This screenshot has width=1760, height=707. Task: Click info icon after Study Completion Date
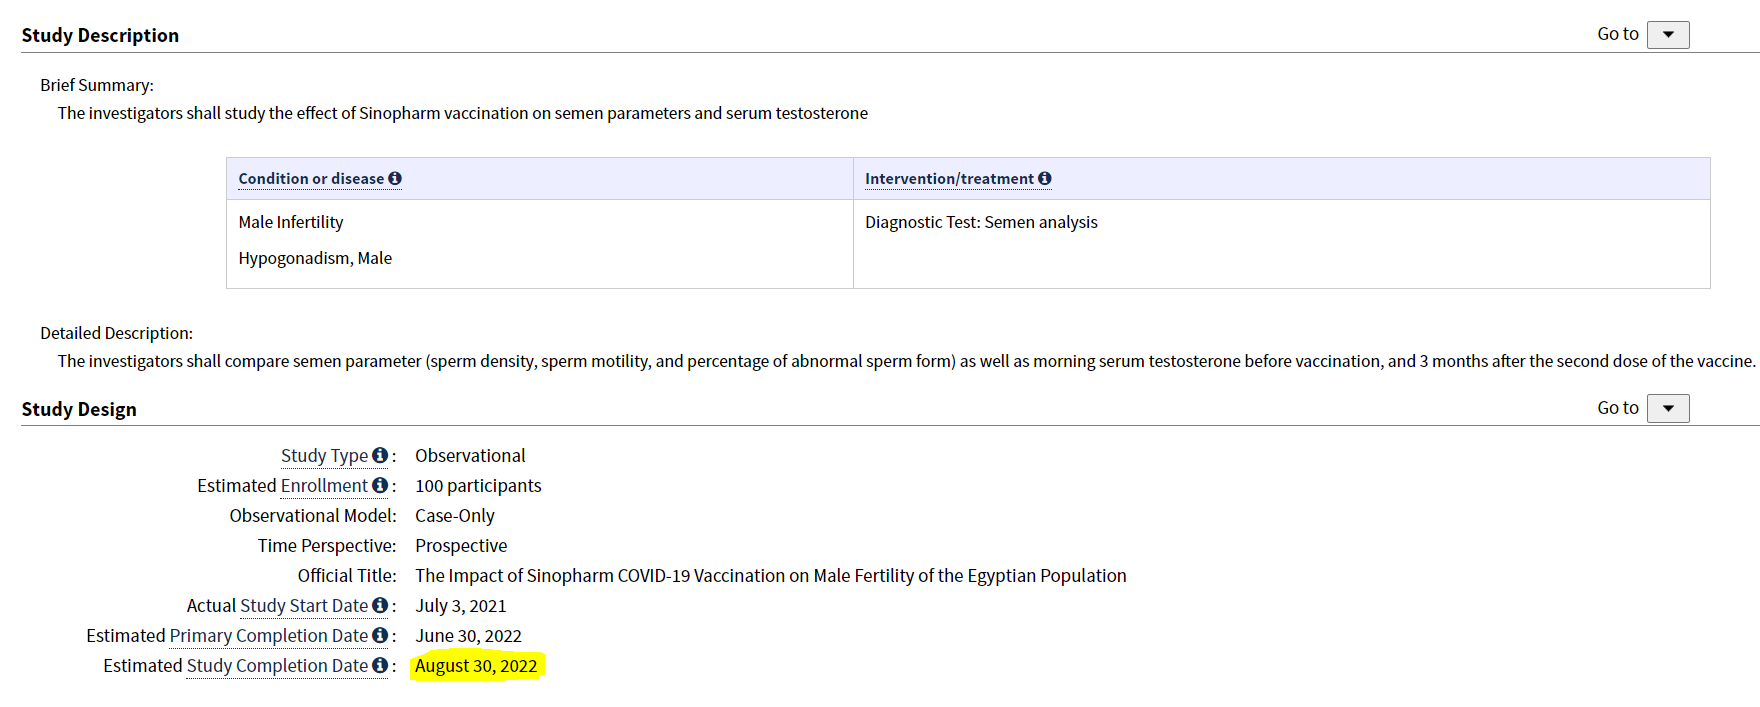[x=380, y=665]
